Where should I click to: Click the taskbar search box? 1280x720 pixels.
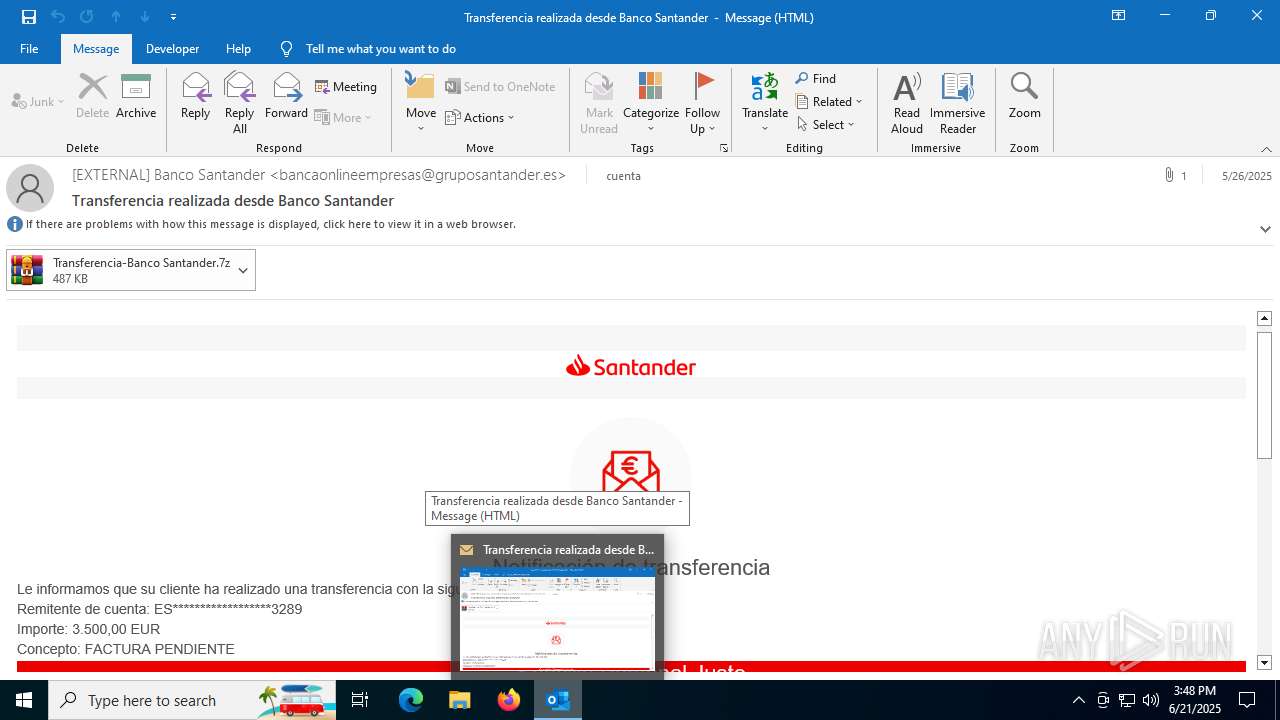click(192, 700)
